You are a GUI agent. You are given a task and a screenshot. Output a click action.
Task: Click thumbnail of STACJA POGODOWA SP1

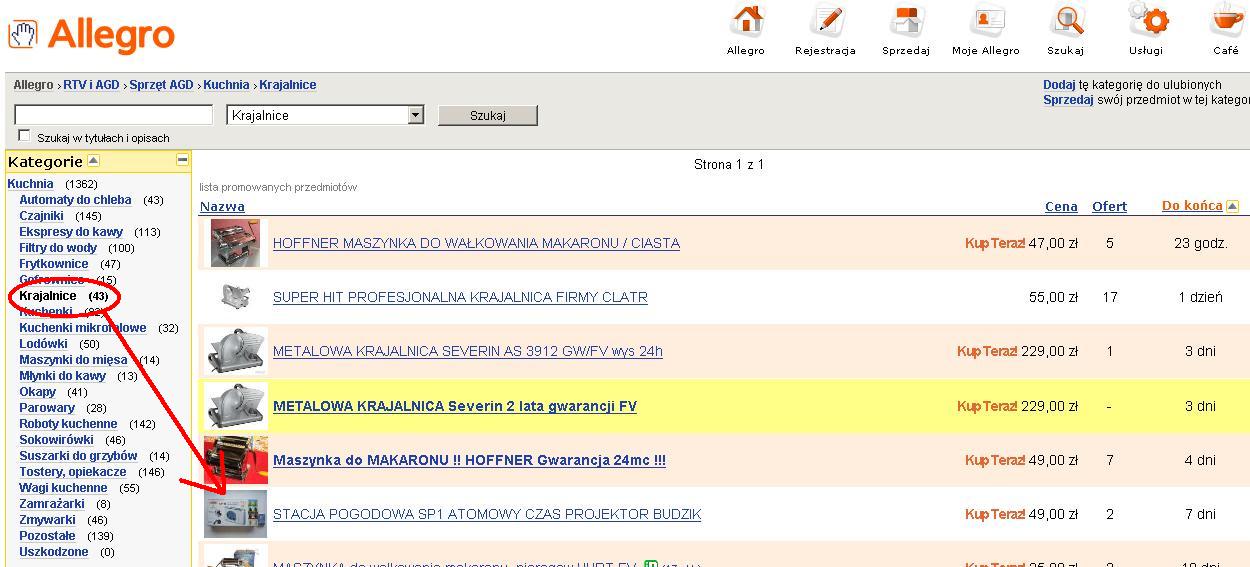(236, 514)
